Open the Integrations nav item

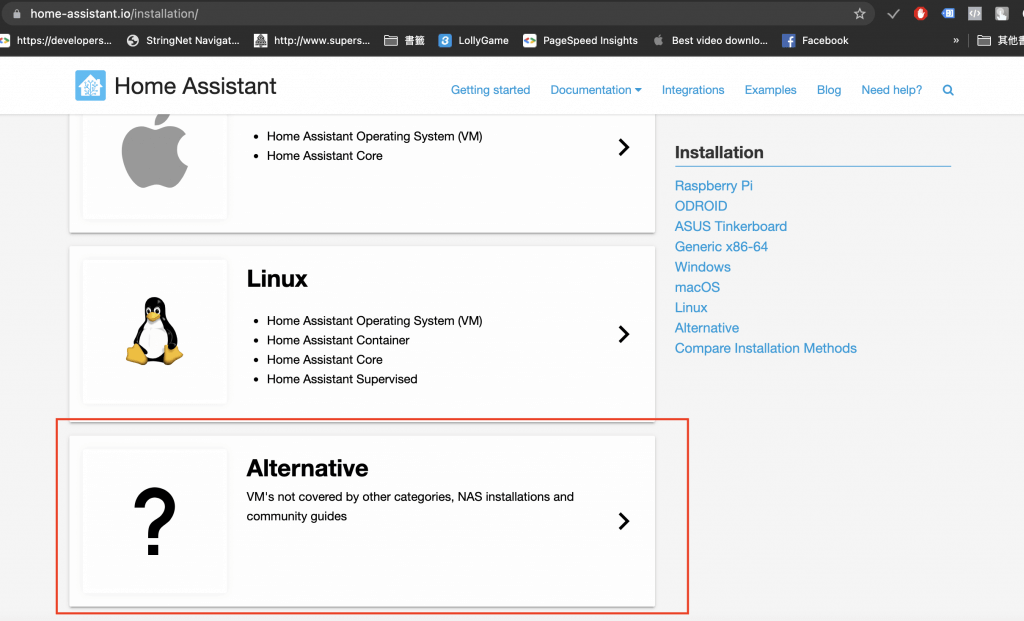coord(693,90)
